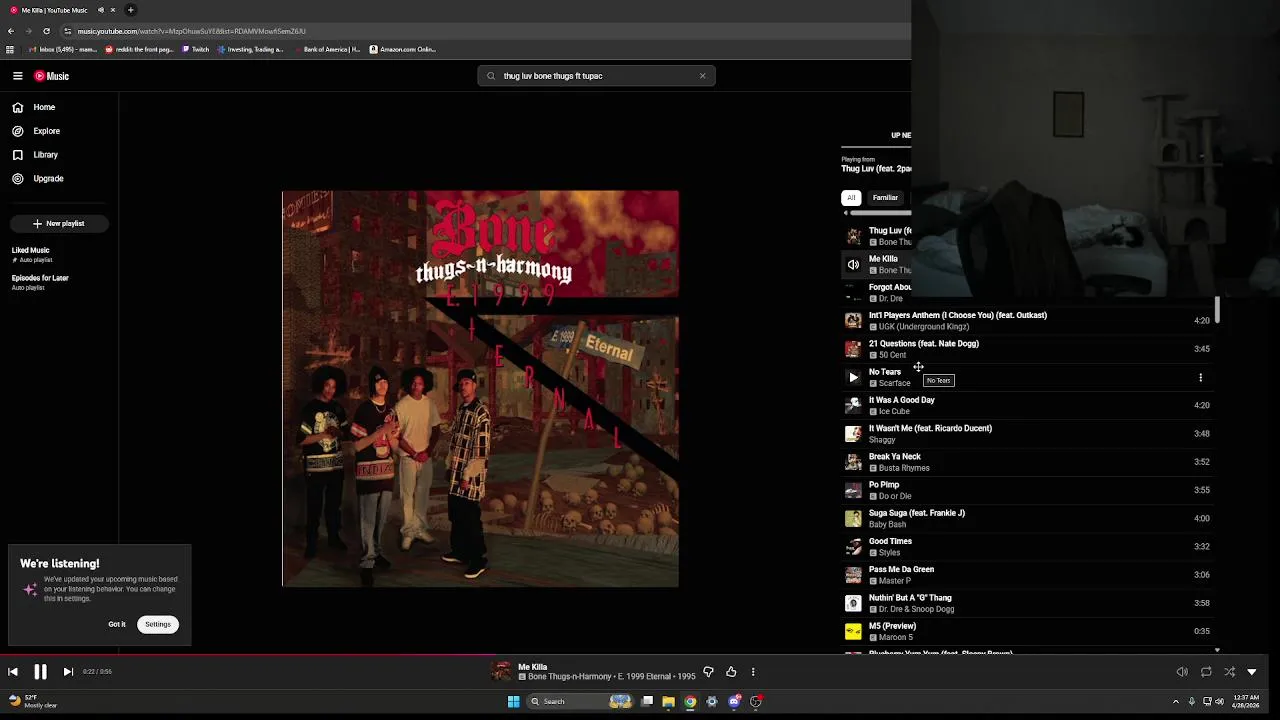The image size is (1280, 720).
Task: Click M5 (Preview) thumbnail icon
Action: coord(853,631)
